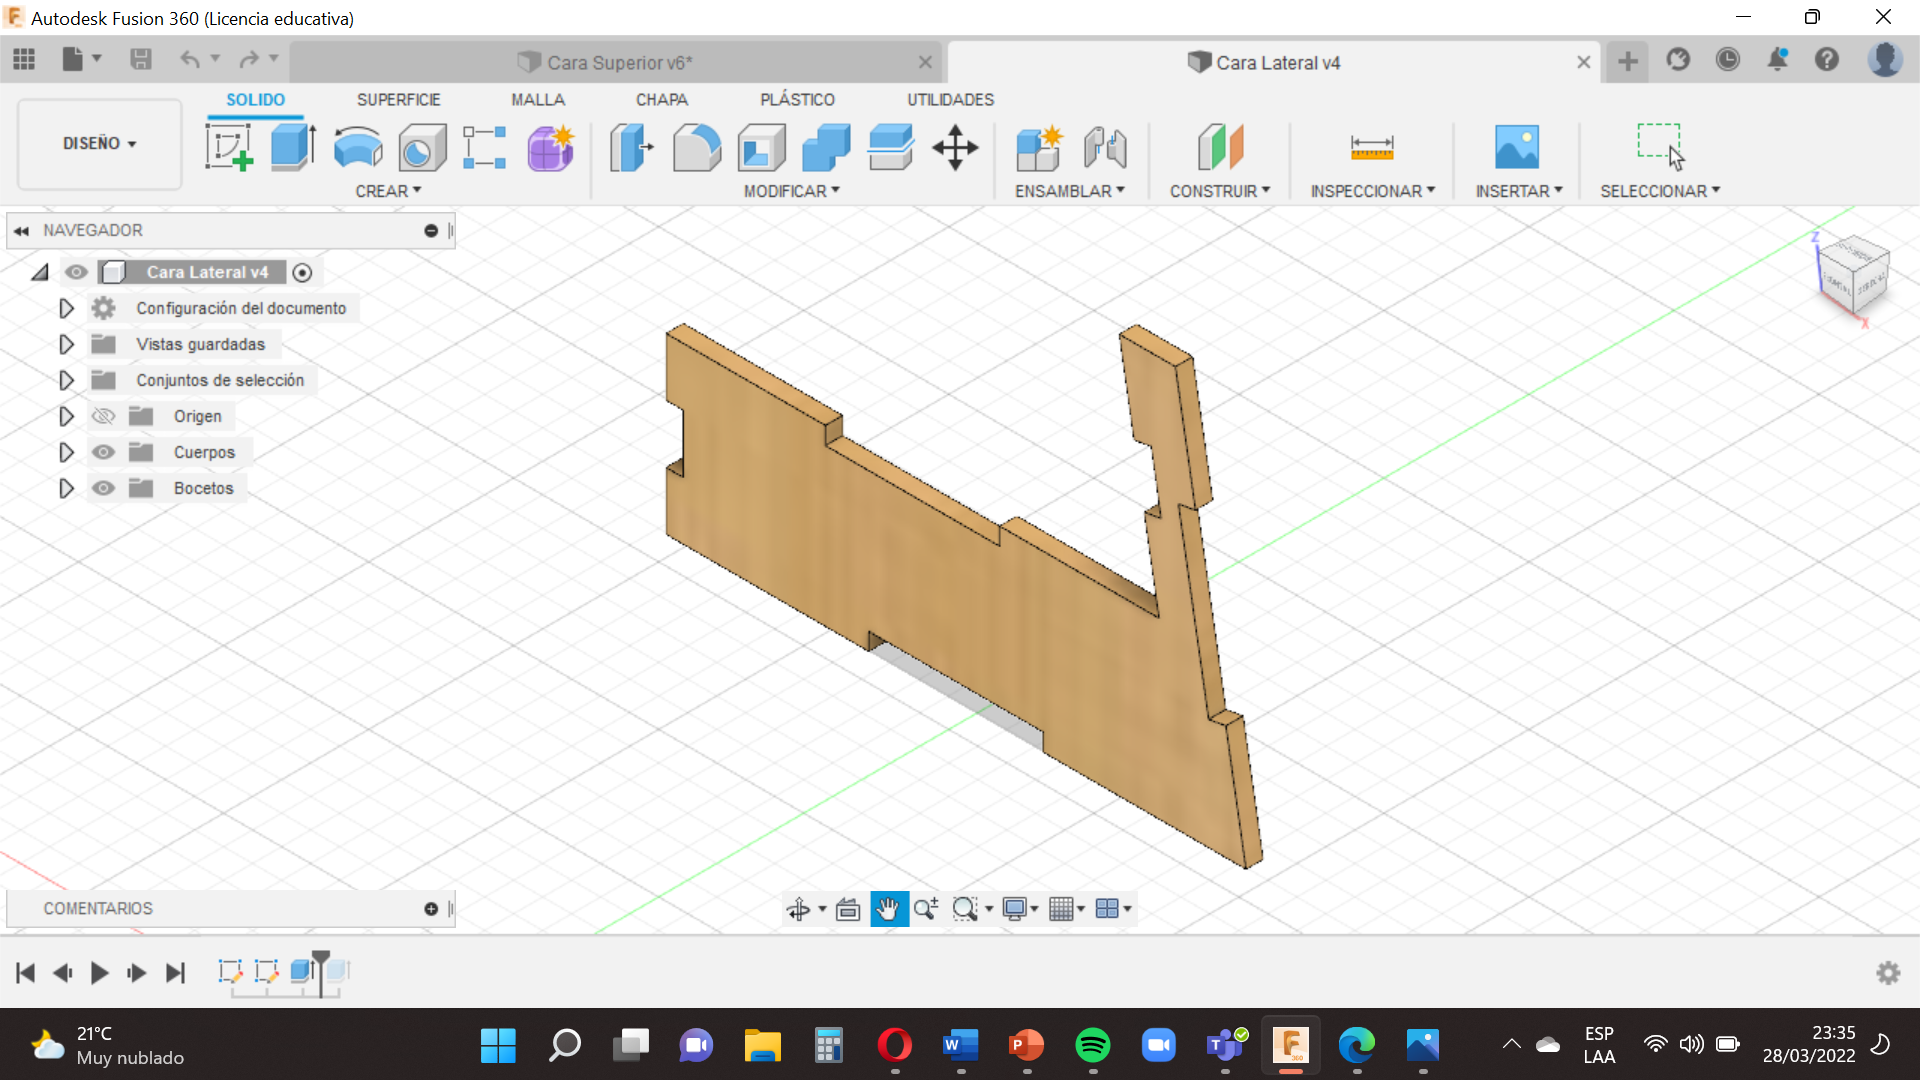Select the window Select tool
Image resolution: width=1920 pixels, height=1080 pixels.
click(x=1661, y=146)
